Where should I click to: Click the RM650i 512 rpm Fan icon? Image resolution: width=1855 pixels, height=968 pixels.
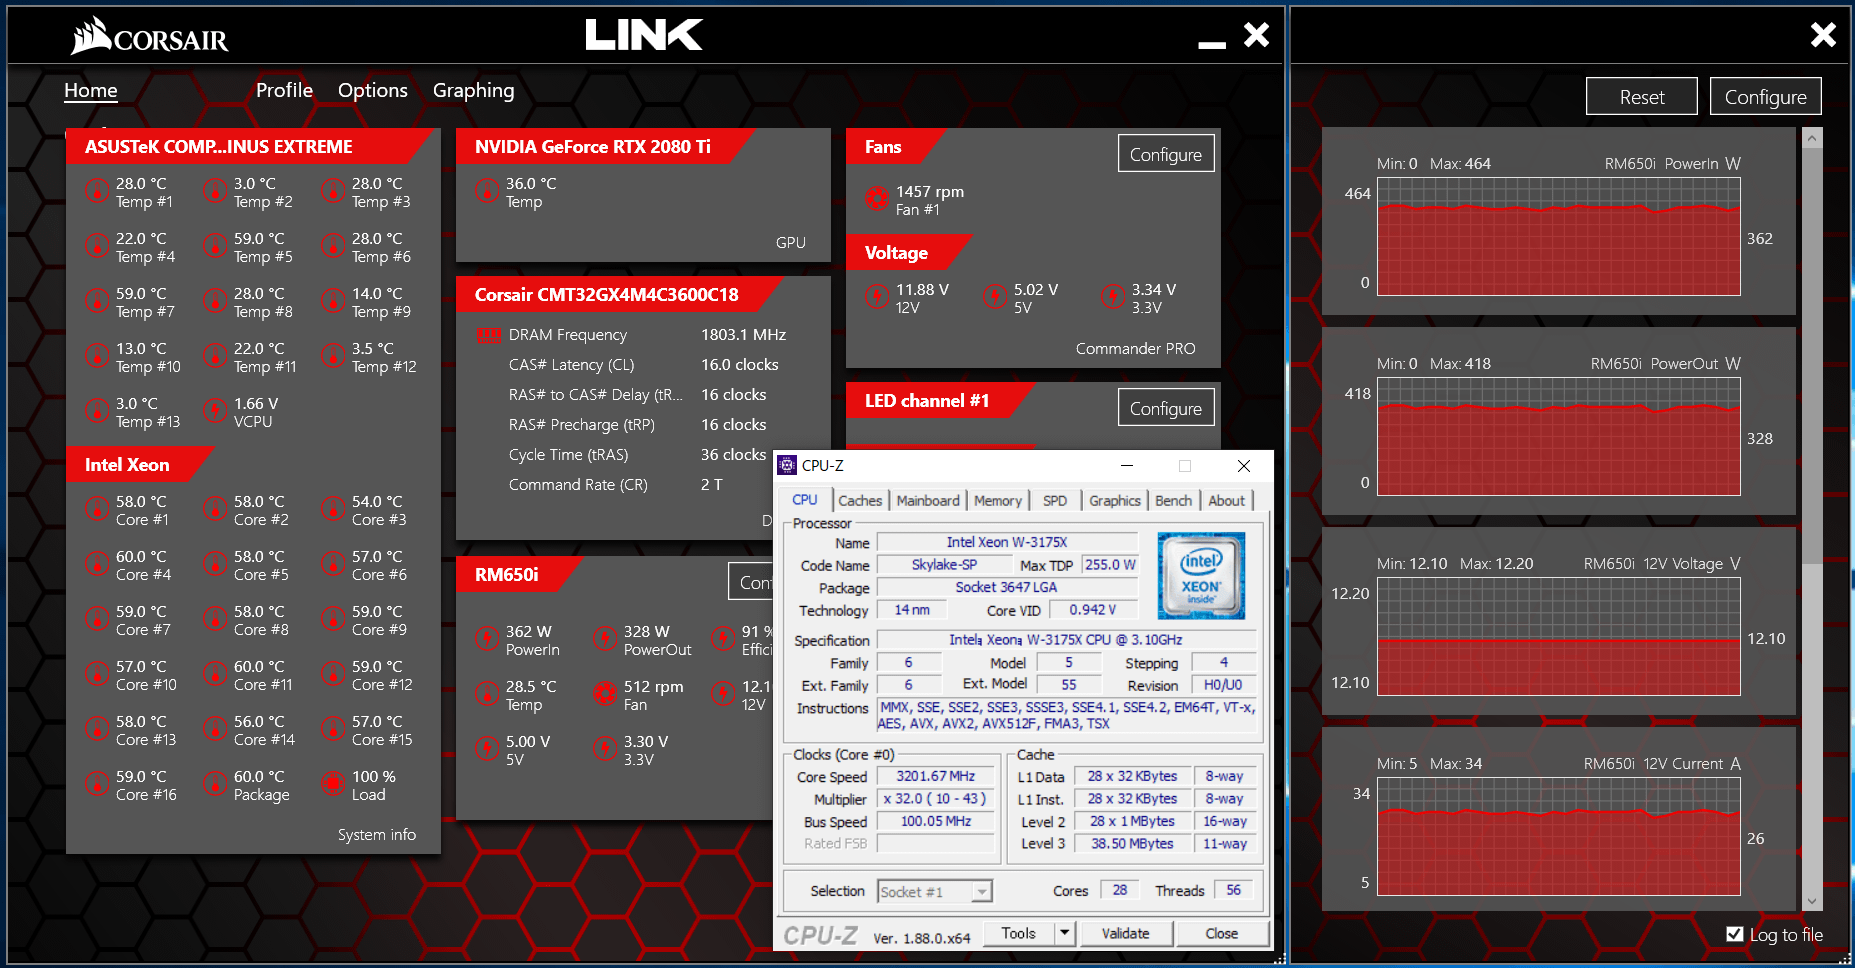[x=605, y=693]
